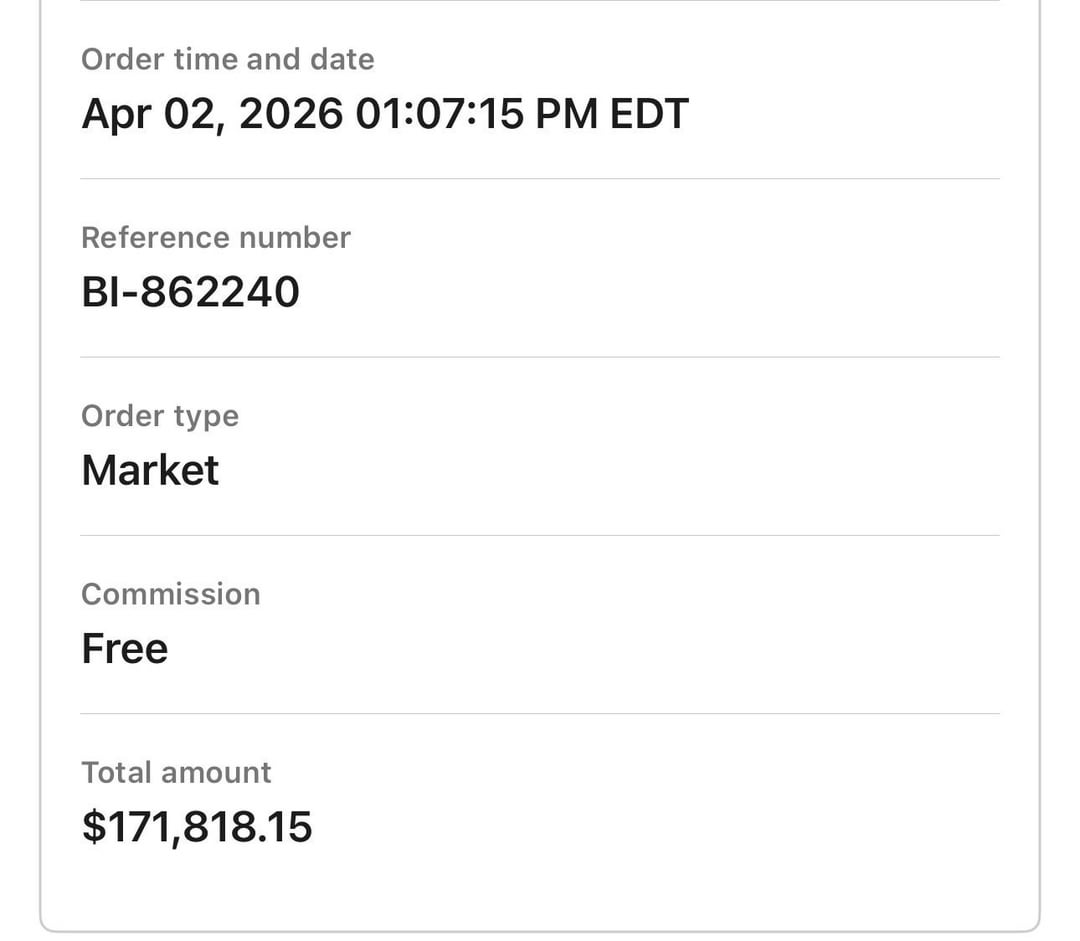Click divider line above 'Commission'
This screenshot has height=941, width=1080.
click(x=540, y=535)
